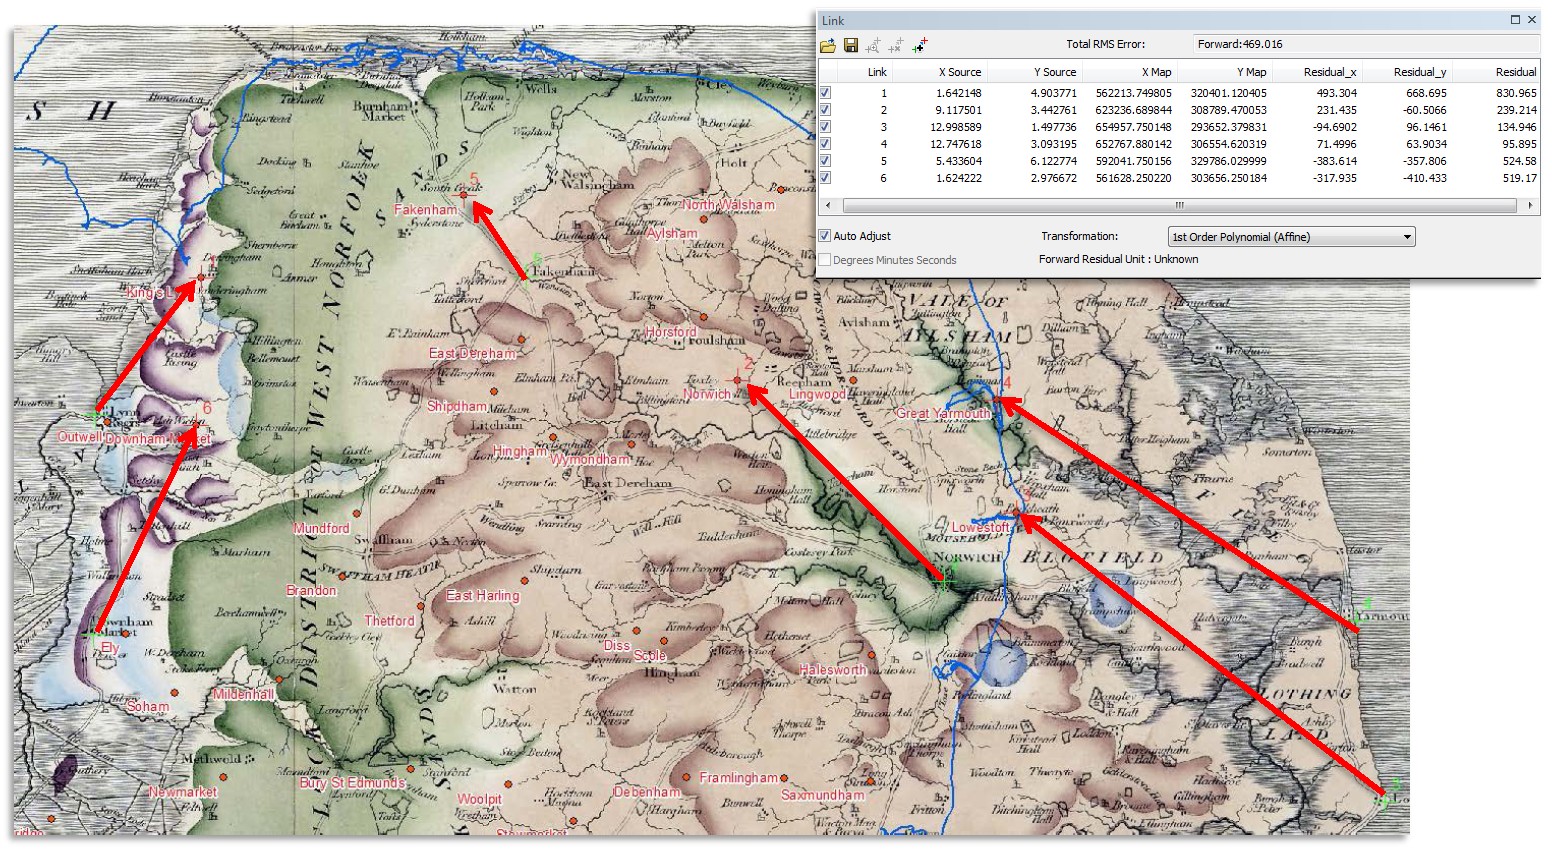This screenshot has height=855, width=1552.
Task: Select Y Source value 3.093195
Action: click(1054, 144)
